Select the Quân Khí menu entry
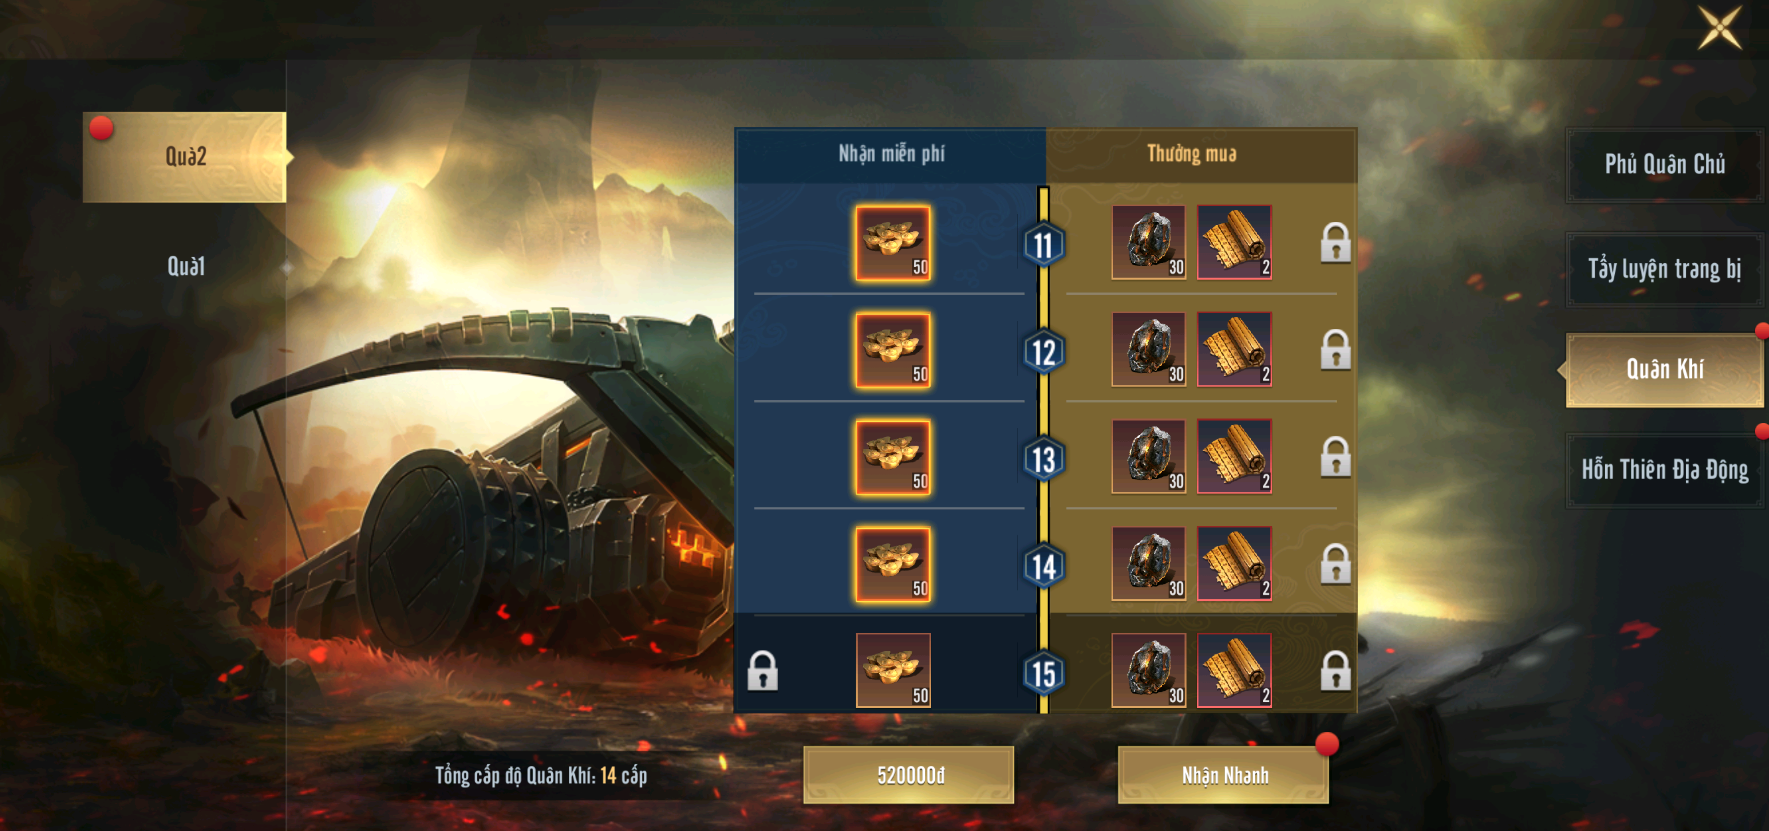1769x831 pixels. coord(1664,370)
